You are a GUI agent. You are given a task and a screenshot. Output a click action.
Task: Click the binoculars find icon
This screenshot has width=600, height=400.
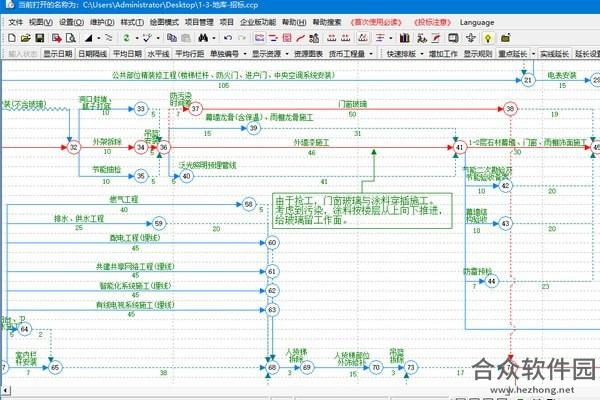[x=203, y=38]
